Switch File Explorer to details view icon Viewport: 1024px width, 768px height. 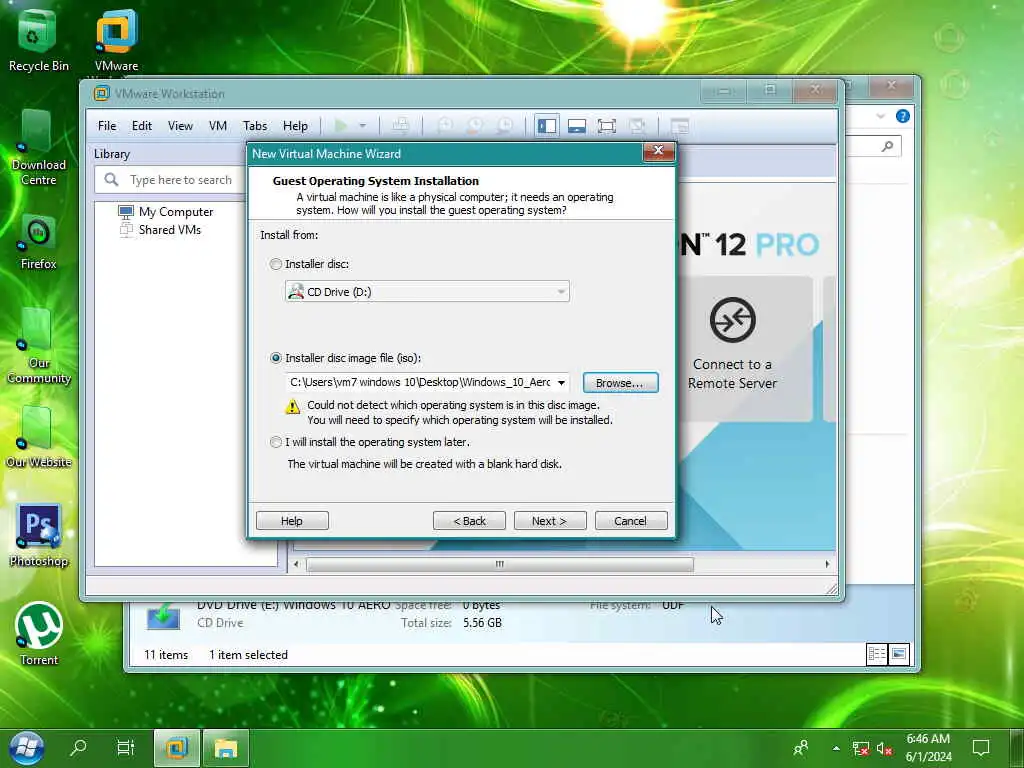[876, 654]
